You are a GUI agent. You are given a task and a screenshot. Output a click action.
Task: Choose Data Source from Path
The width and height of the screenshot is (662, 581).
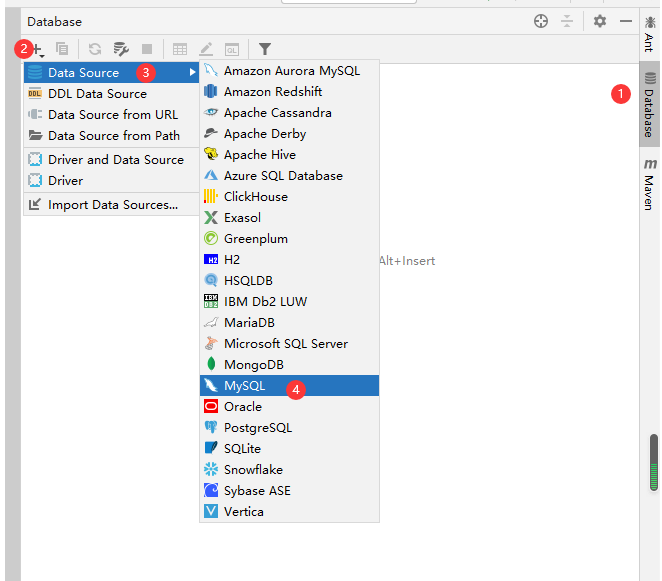tap(111, 136)
